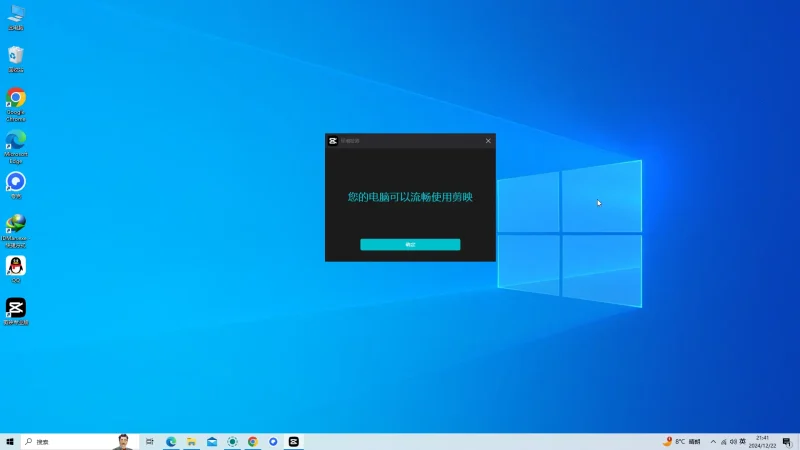800x450 pixels.
Task: Select the CapCut desktop shortcut
Action: tap(16, 309)
